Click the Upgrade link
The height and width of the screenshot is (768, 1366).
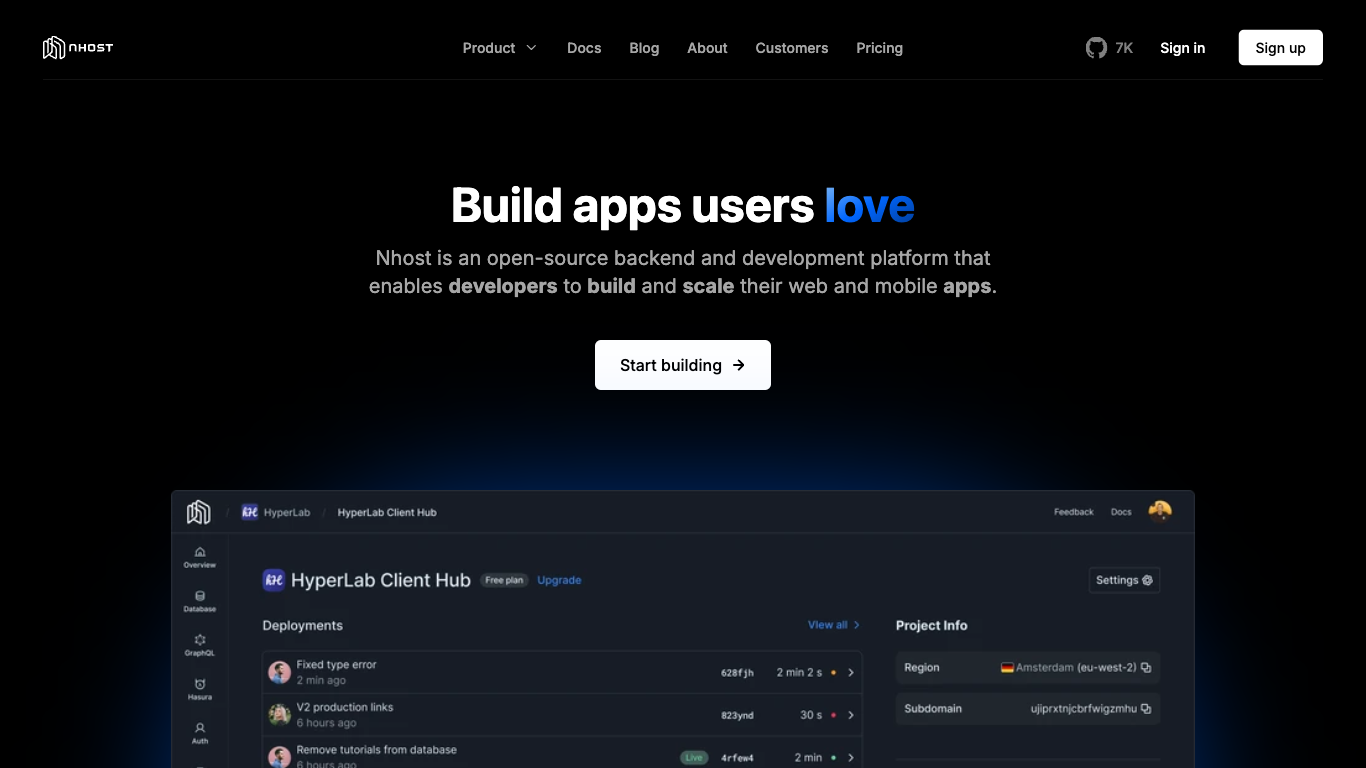pos(559,580)
